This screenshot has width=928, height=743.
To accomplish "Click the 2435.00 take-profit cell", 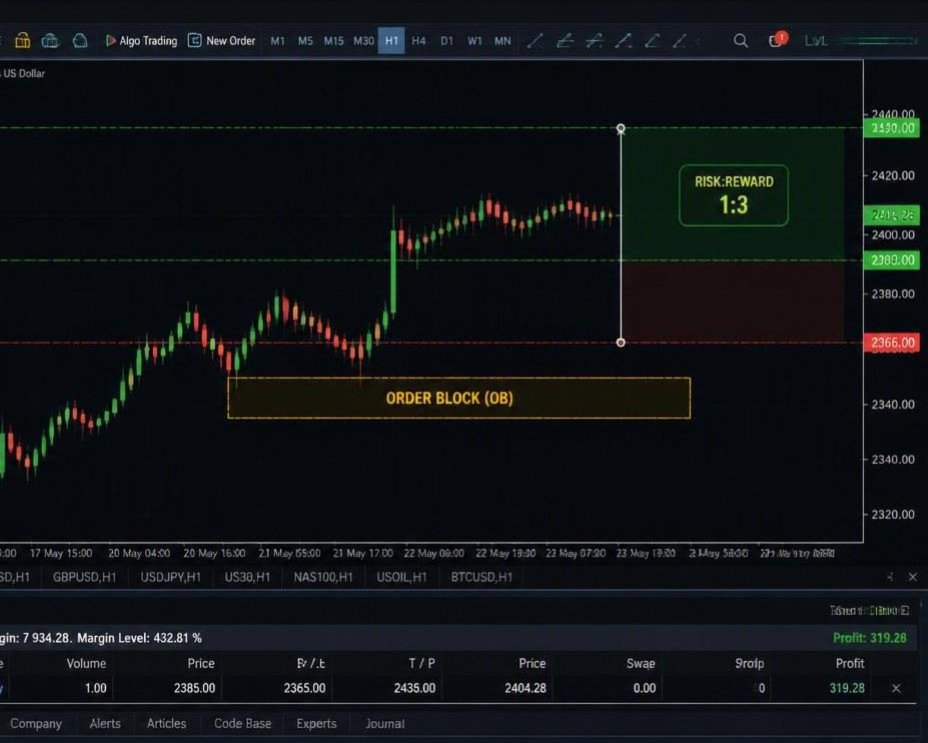I will [x=414, y=688].
